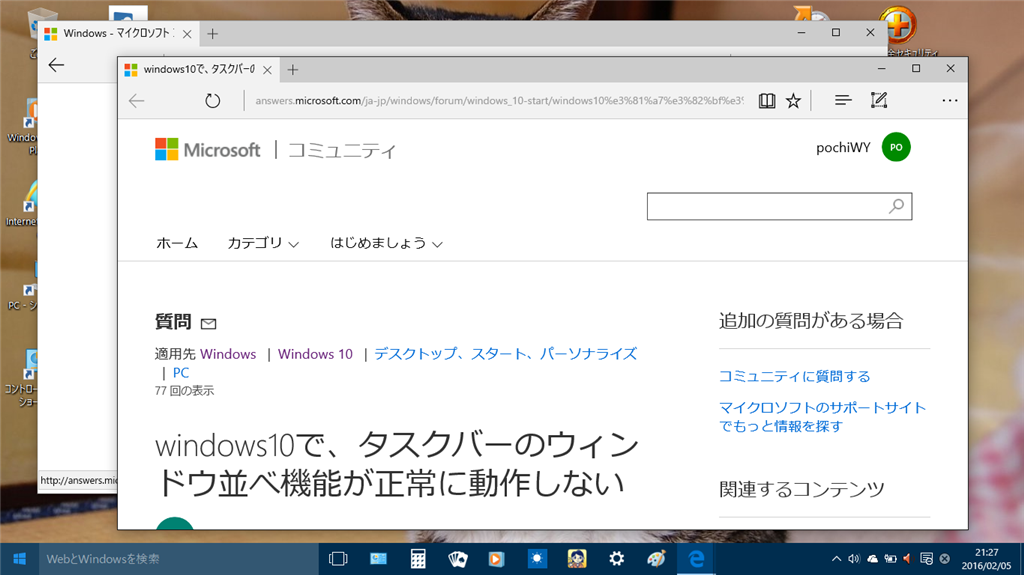Expand the カテゴリ dropdown menu
The image size is (1024, 575).
[263, 243]
